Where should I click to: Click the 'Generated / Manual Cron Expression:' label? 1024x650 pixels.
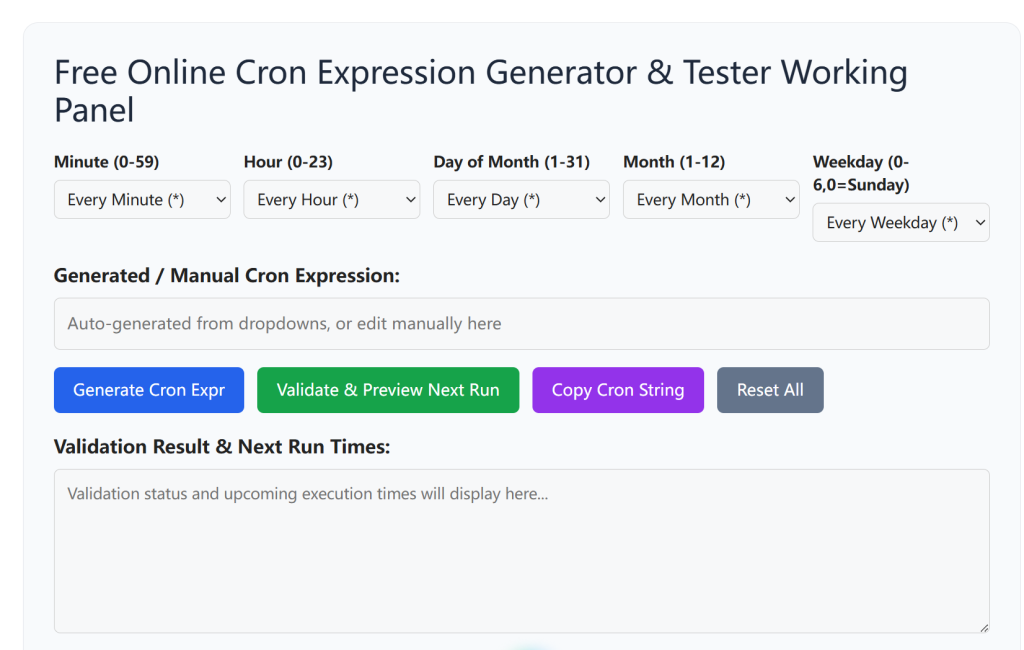click(227, 276)
